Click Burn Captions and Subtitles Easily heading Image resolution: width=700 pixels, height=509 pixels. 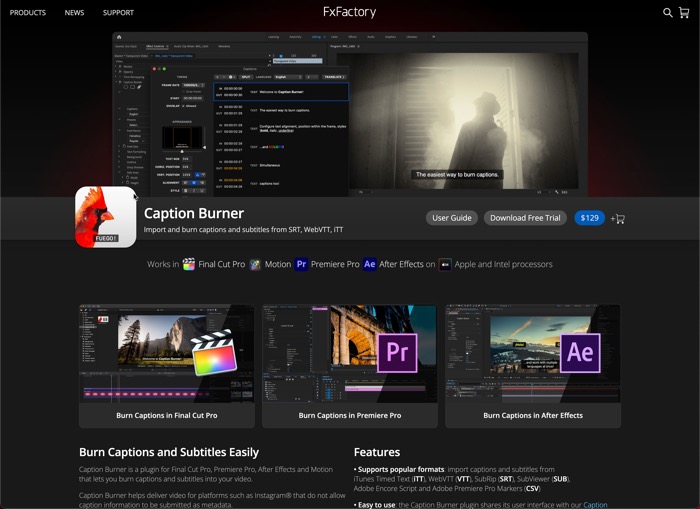click(169, 452)
